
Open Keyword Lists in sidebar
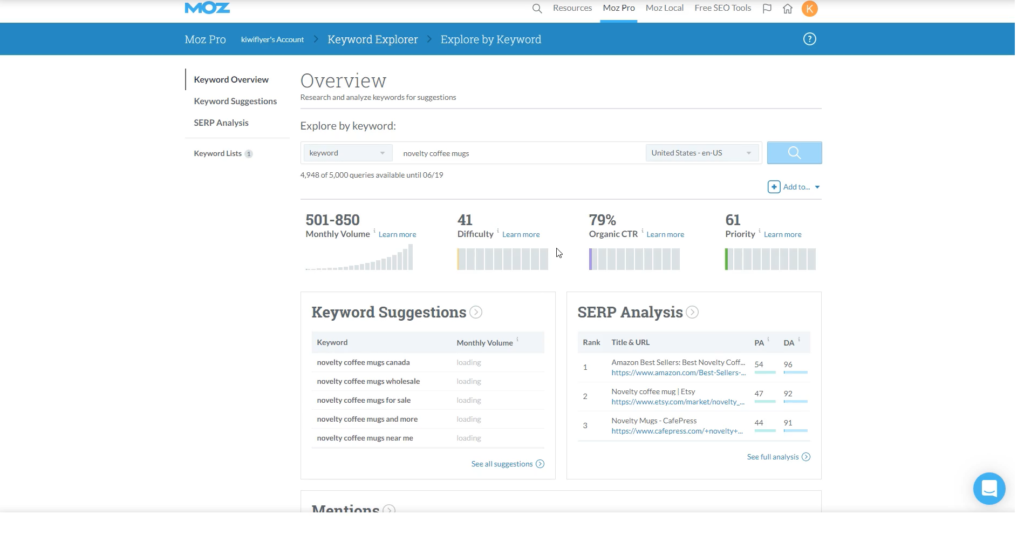[217, 154]
